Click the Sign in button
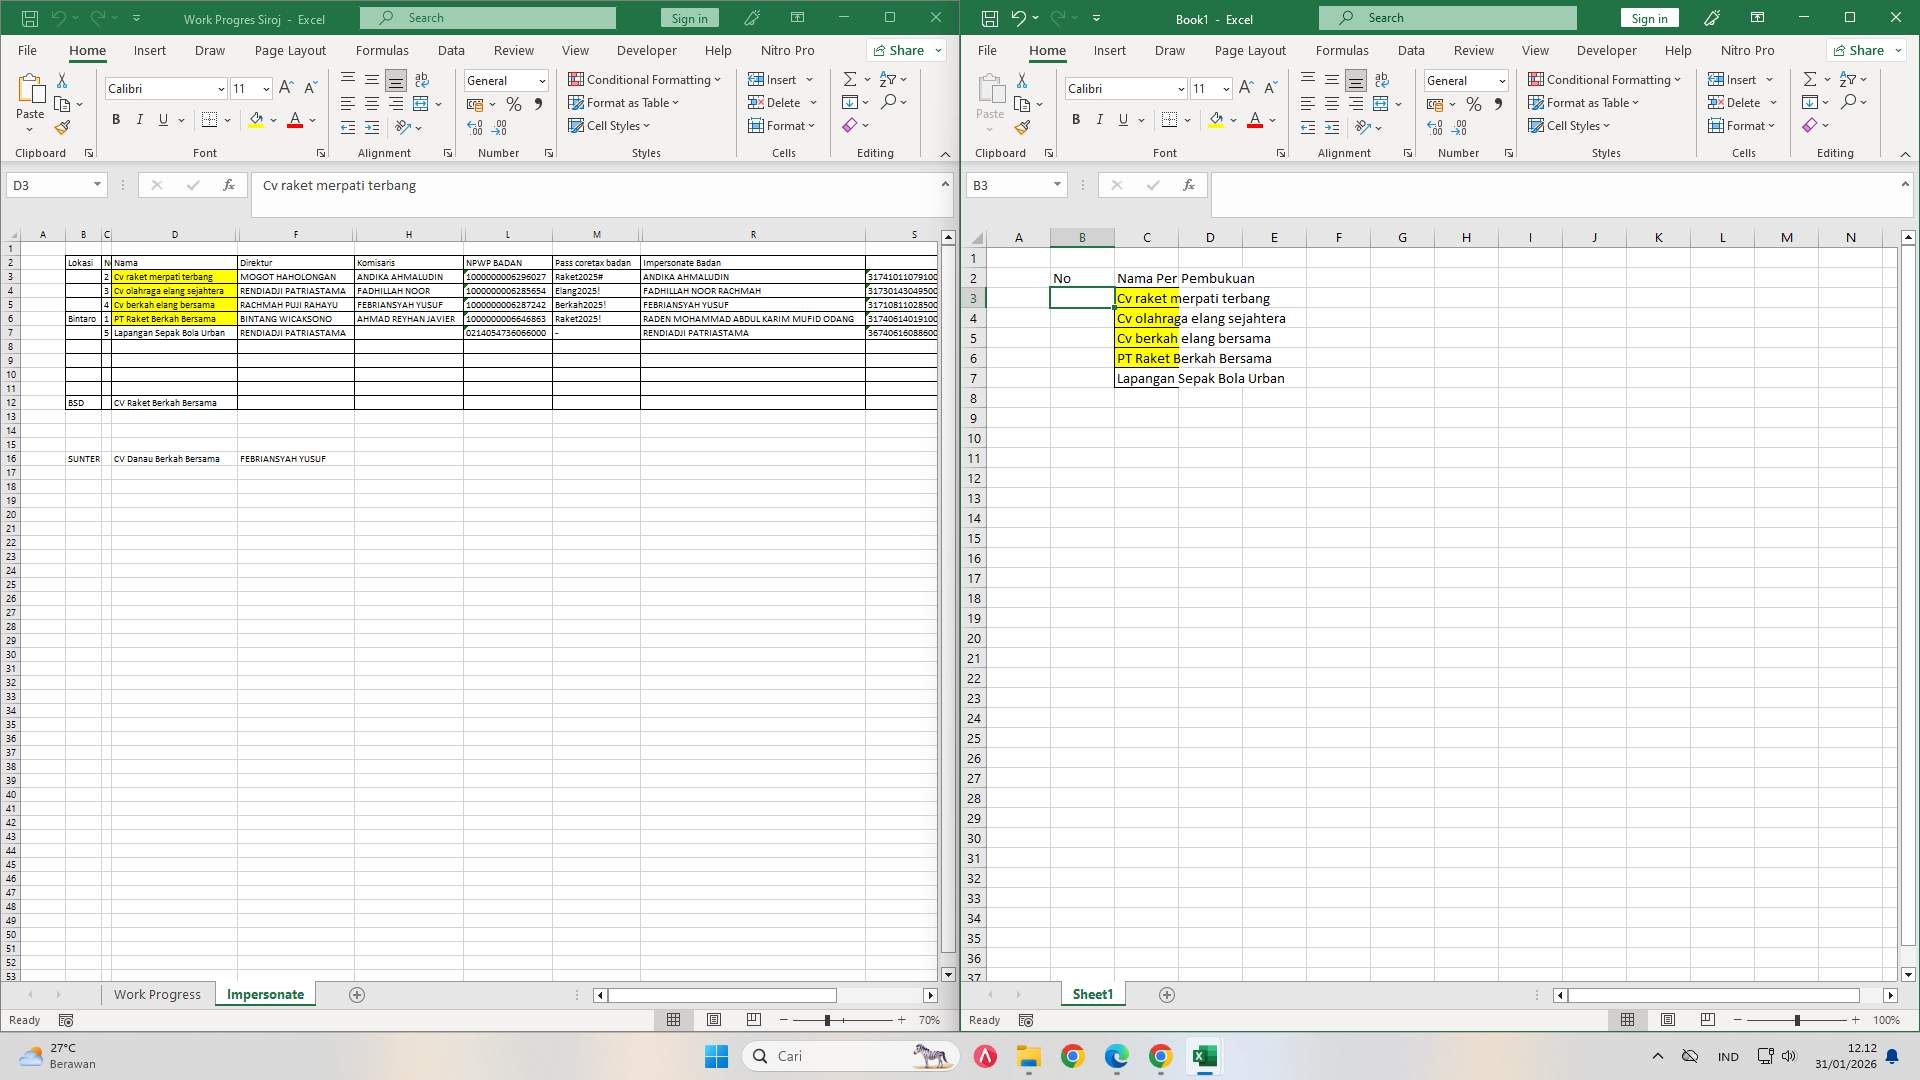 688,18
